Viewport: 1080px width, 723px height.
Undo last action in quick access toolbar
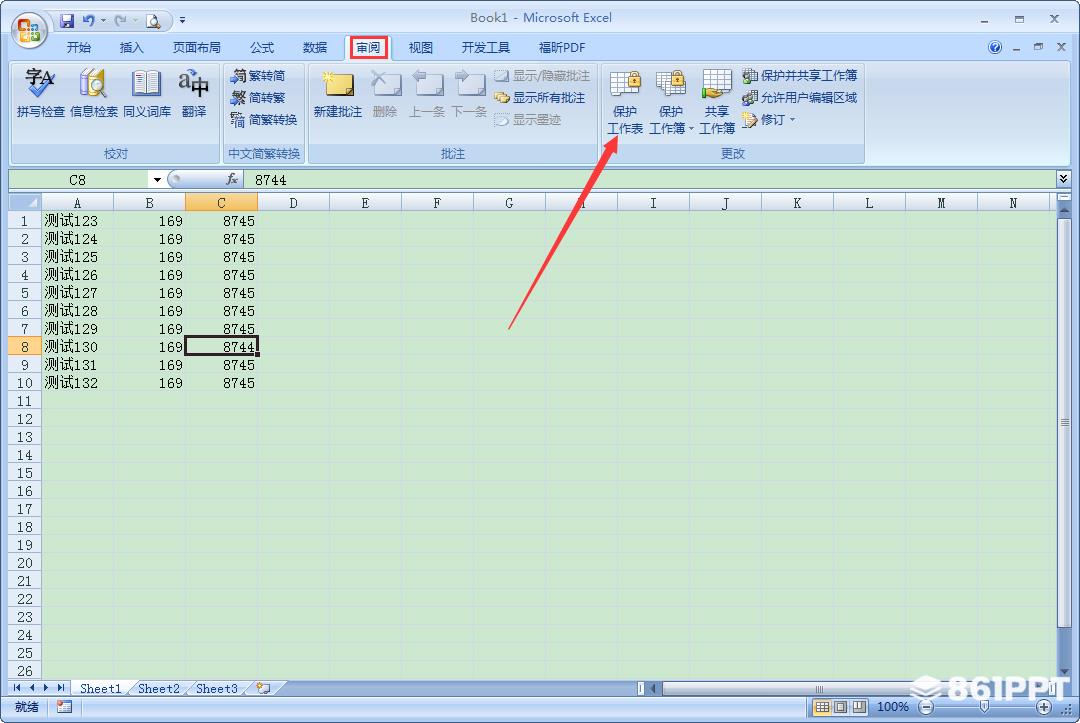pos(88,21)
